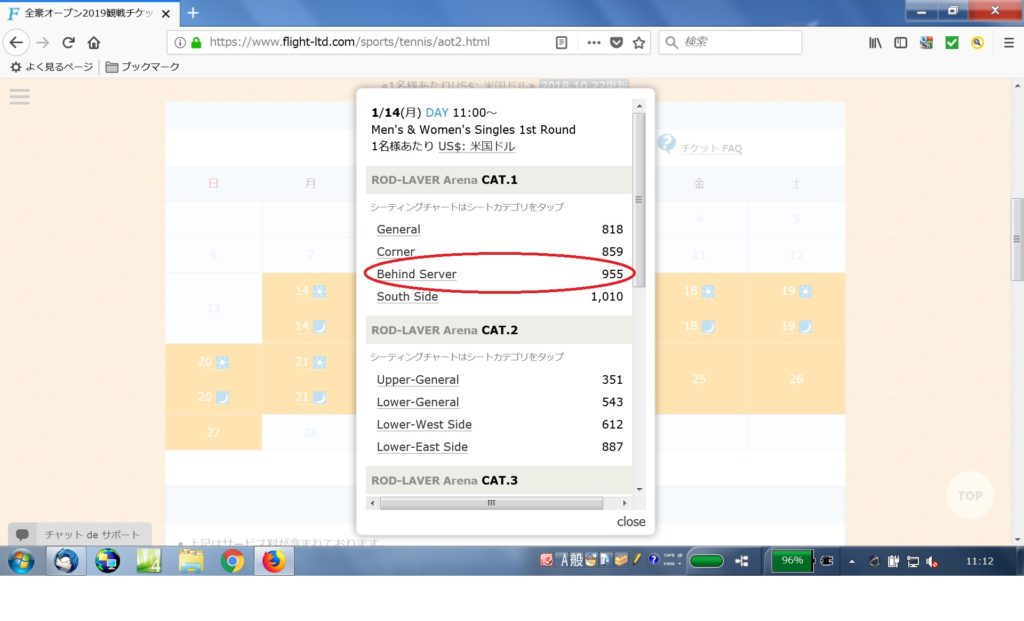1024x621 pixels.
Task: Open the file explorer taskbar icon
Action: click(191, 561)
